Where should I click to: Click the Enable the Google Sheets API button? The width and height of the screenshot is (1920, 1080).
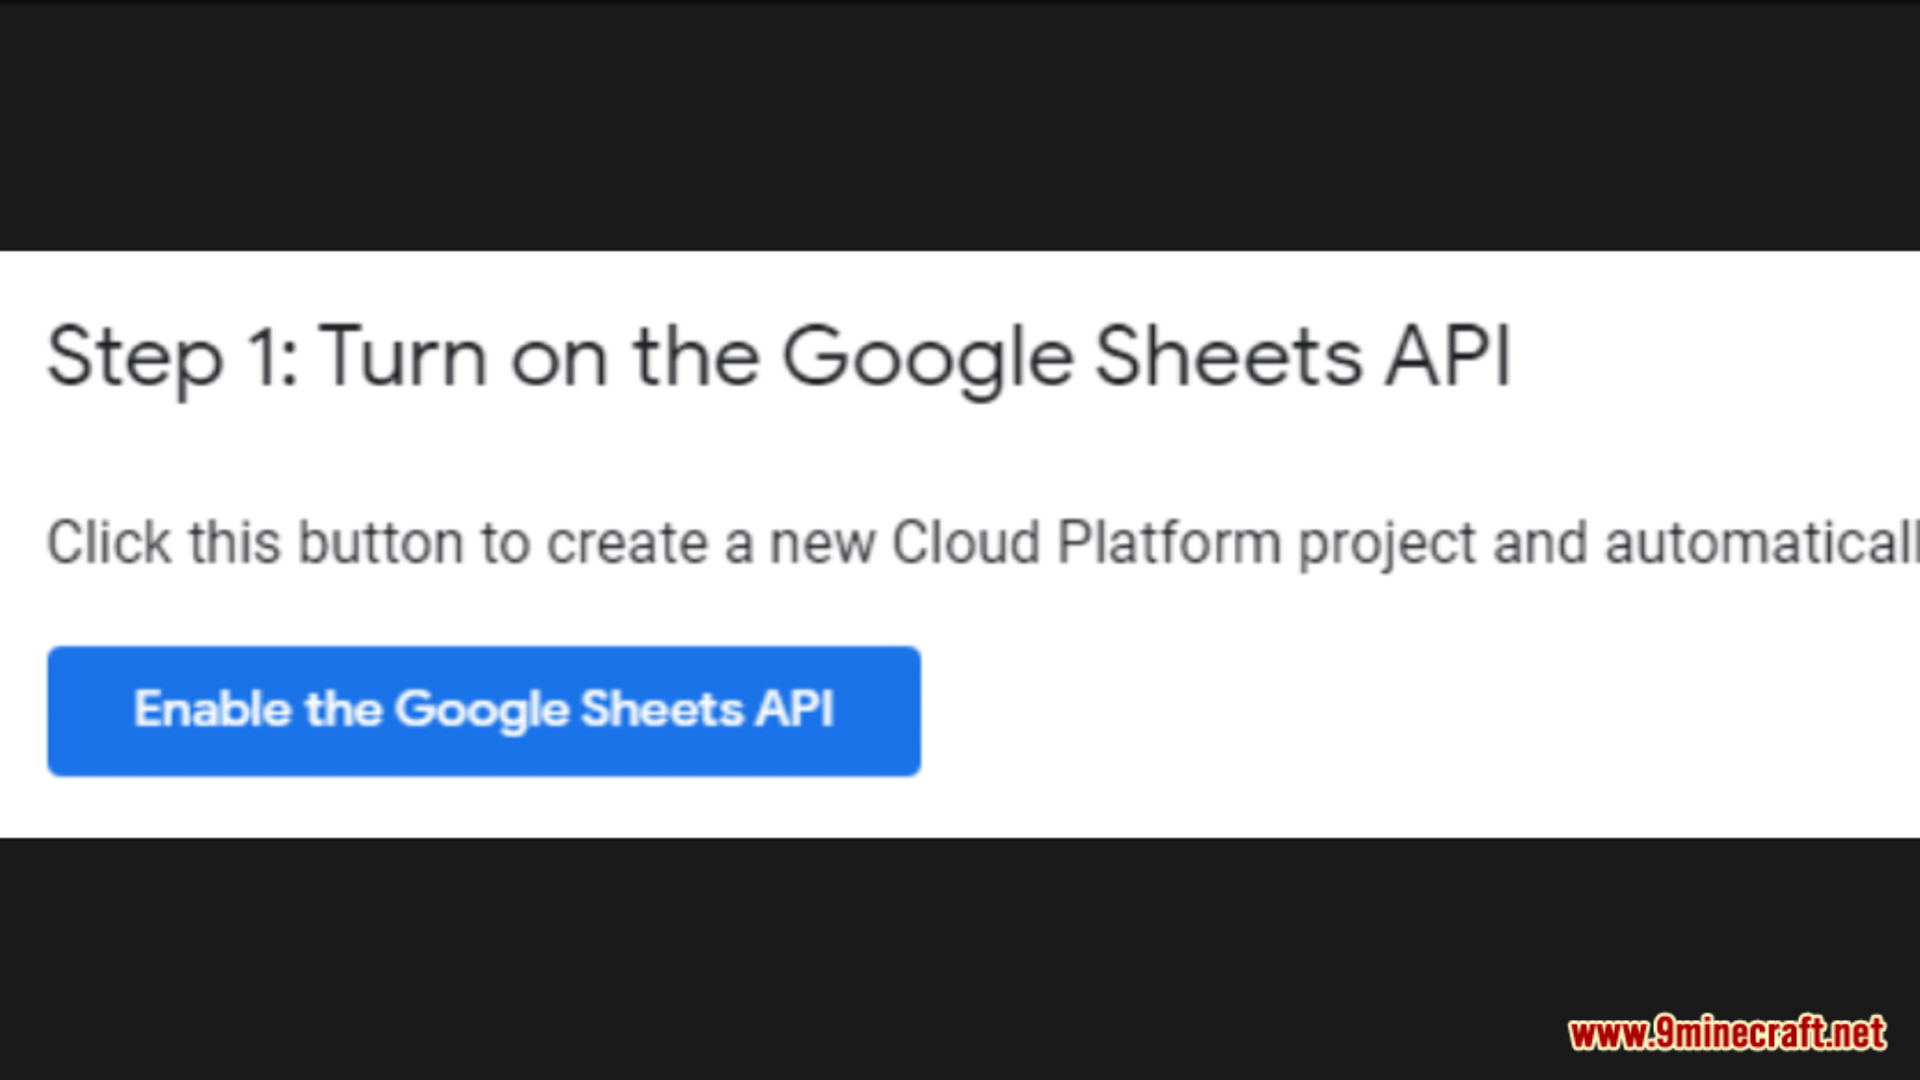(x=484, y=711)
